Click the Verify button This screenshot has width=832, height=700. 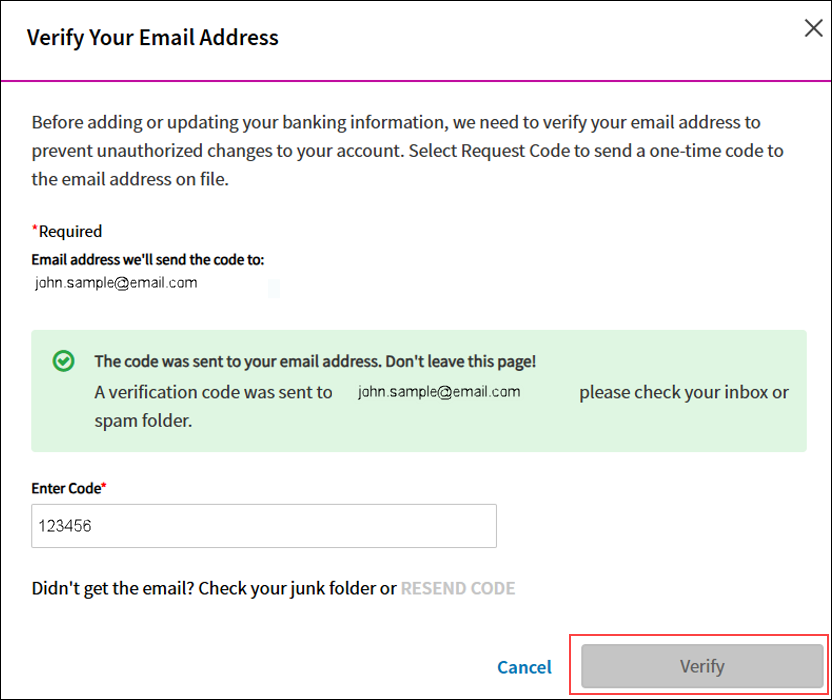pyautogui.click(x=701, y=666)
